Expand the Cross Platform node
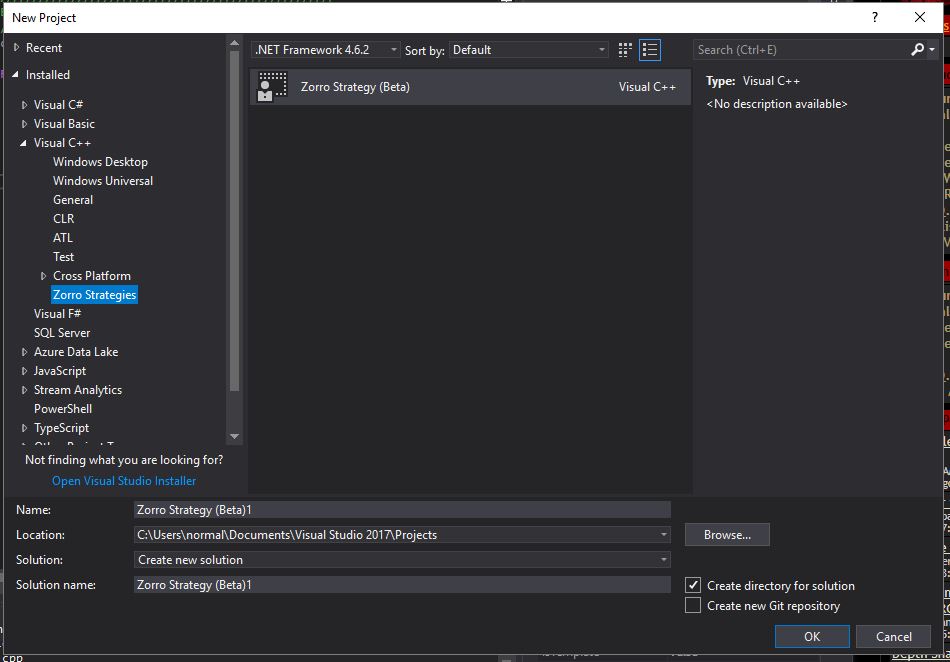The height and width of the screenshot is (662, 950). (x=44, y=276)
